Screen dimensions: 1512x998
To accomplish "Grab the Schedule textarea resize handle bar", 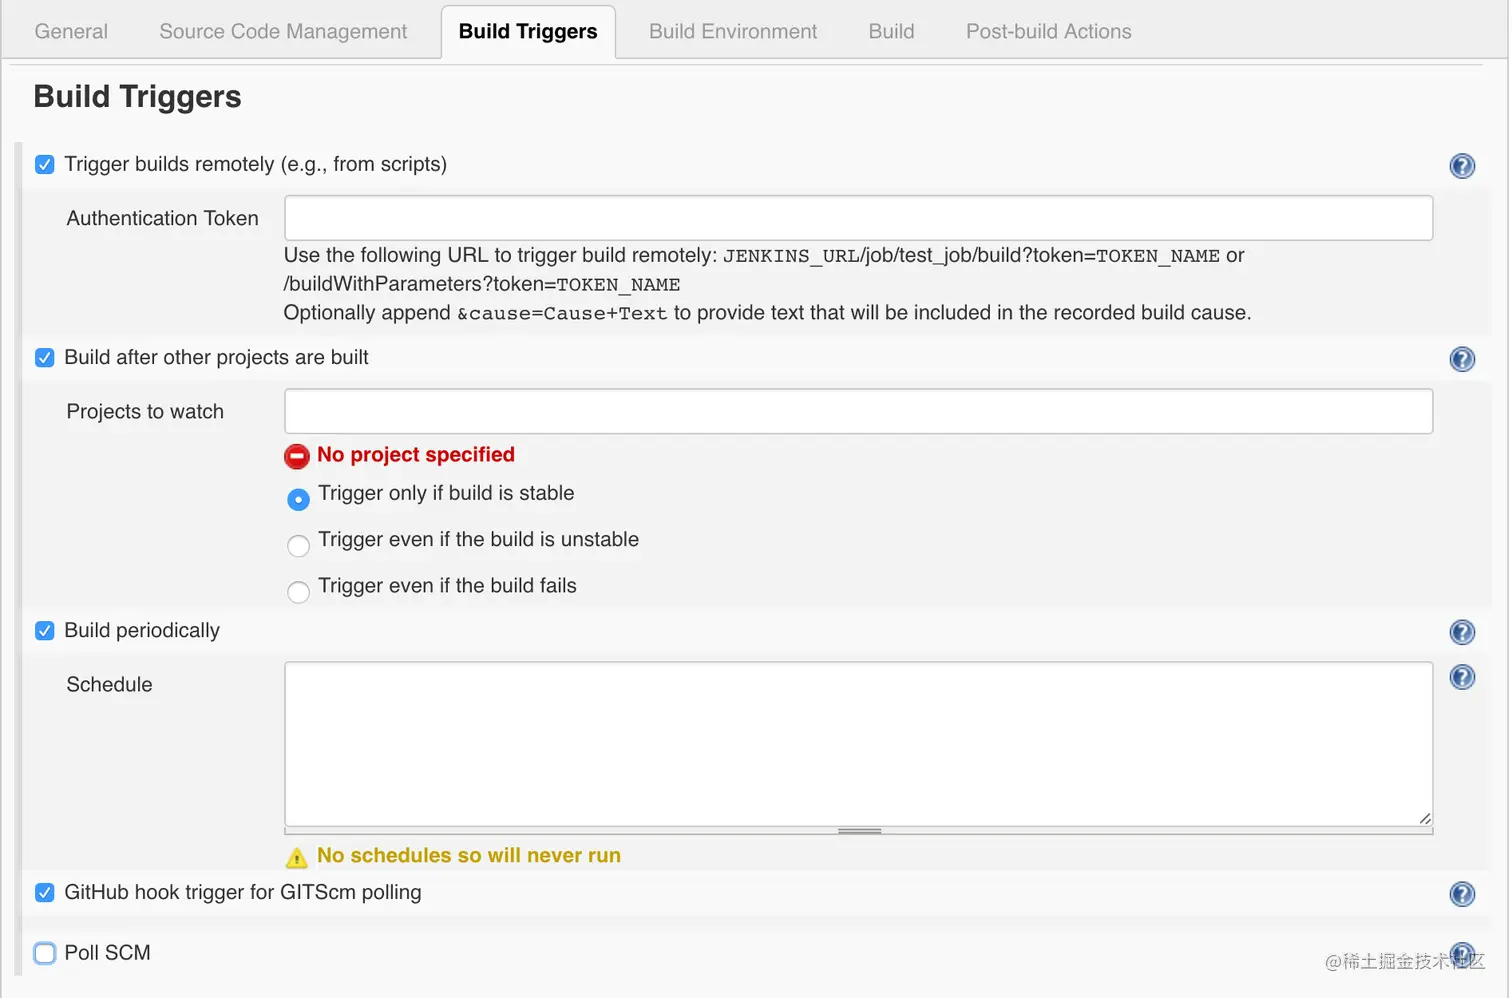I will coord(859,831).
